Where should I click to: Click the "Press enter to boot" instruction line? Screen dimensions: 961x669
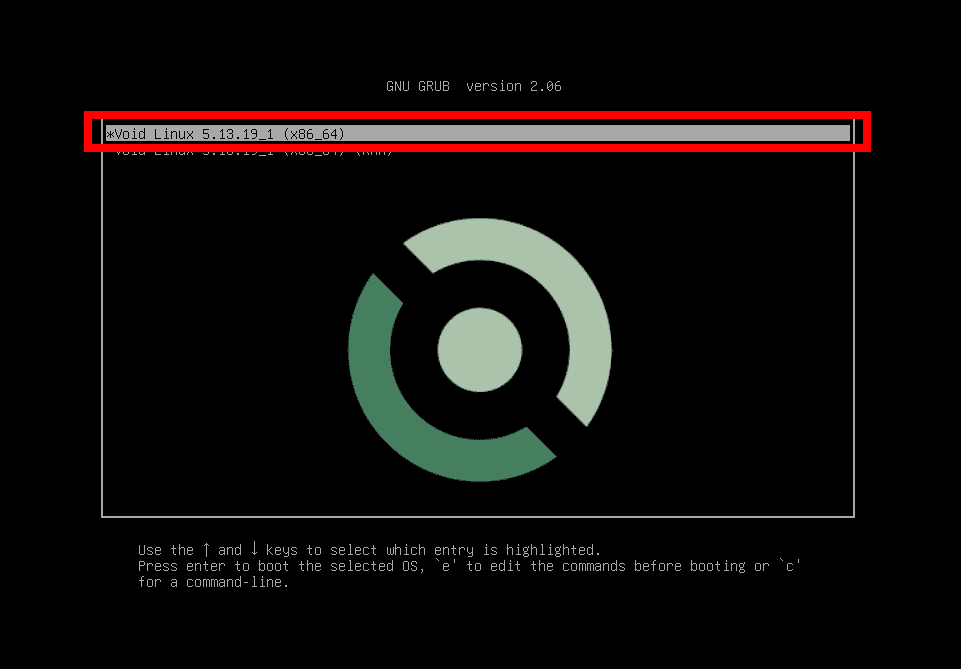[x=469, y=565]
